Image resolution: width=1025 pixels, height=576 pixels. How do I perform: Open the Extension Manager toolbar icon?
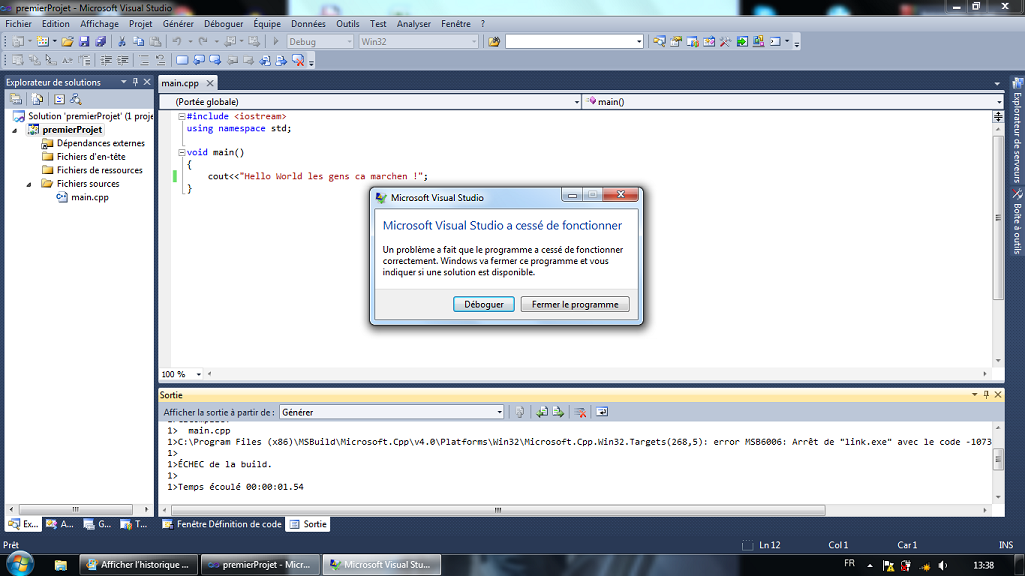coord(758,41)
